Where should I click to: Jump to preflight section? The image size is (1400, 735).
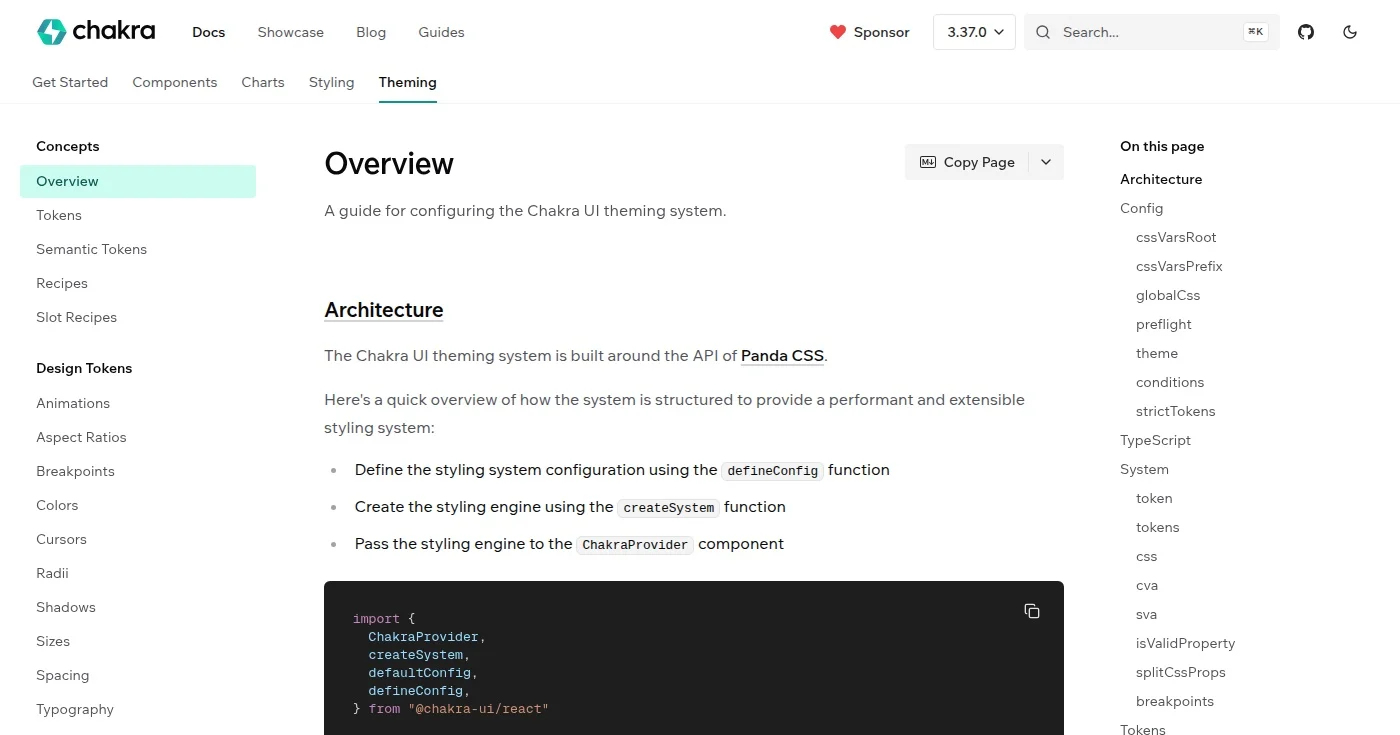coord(1164,324)
